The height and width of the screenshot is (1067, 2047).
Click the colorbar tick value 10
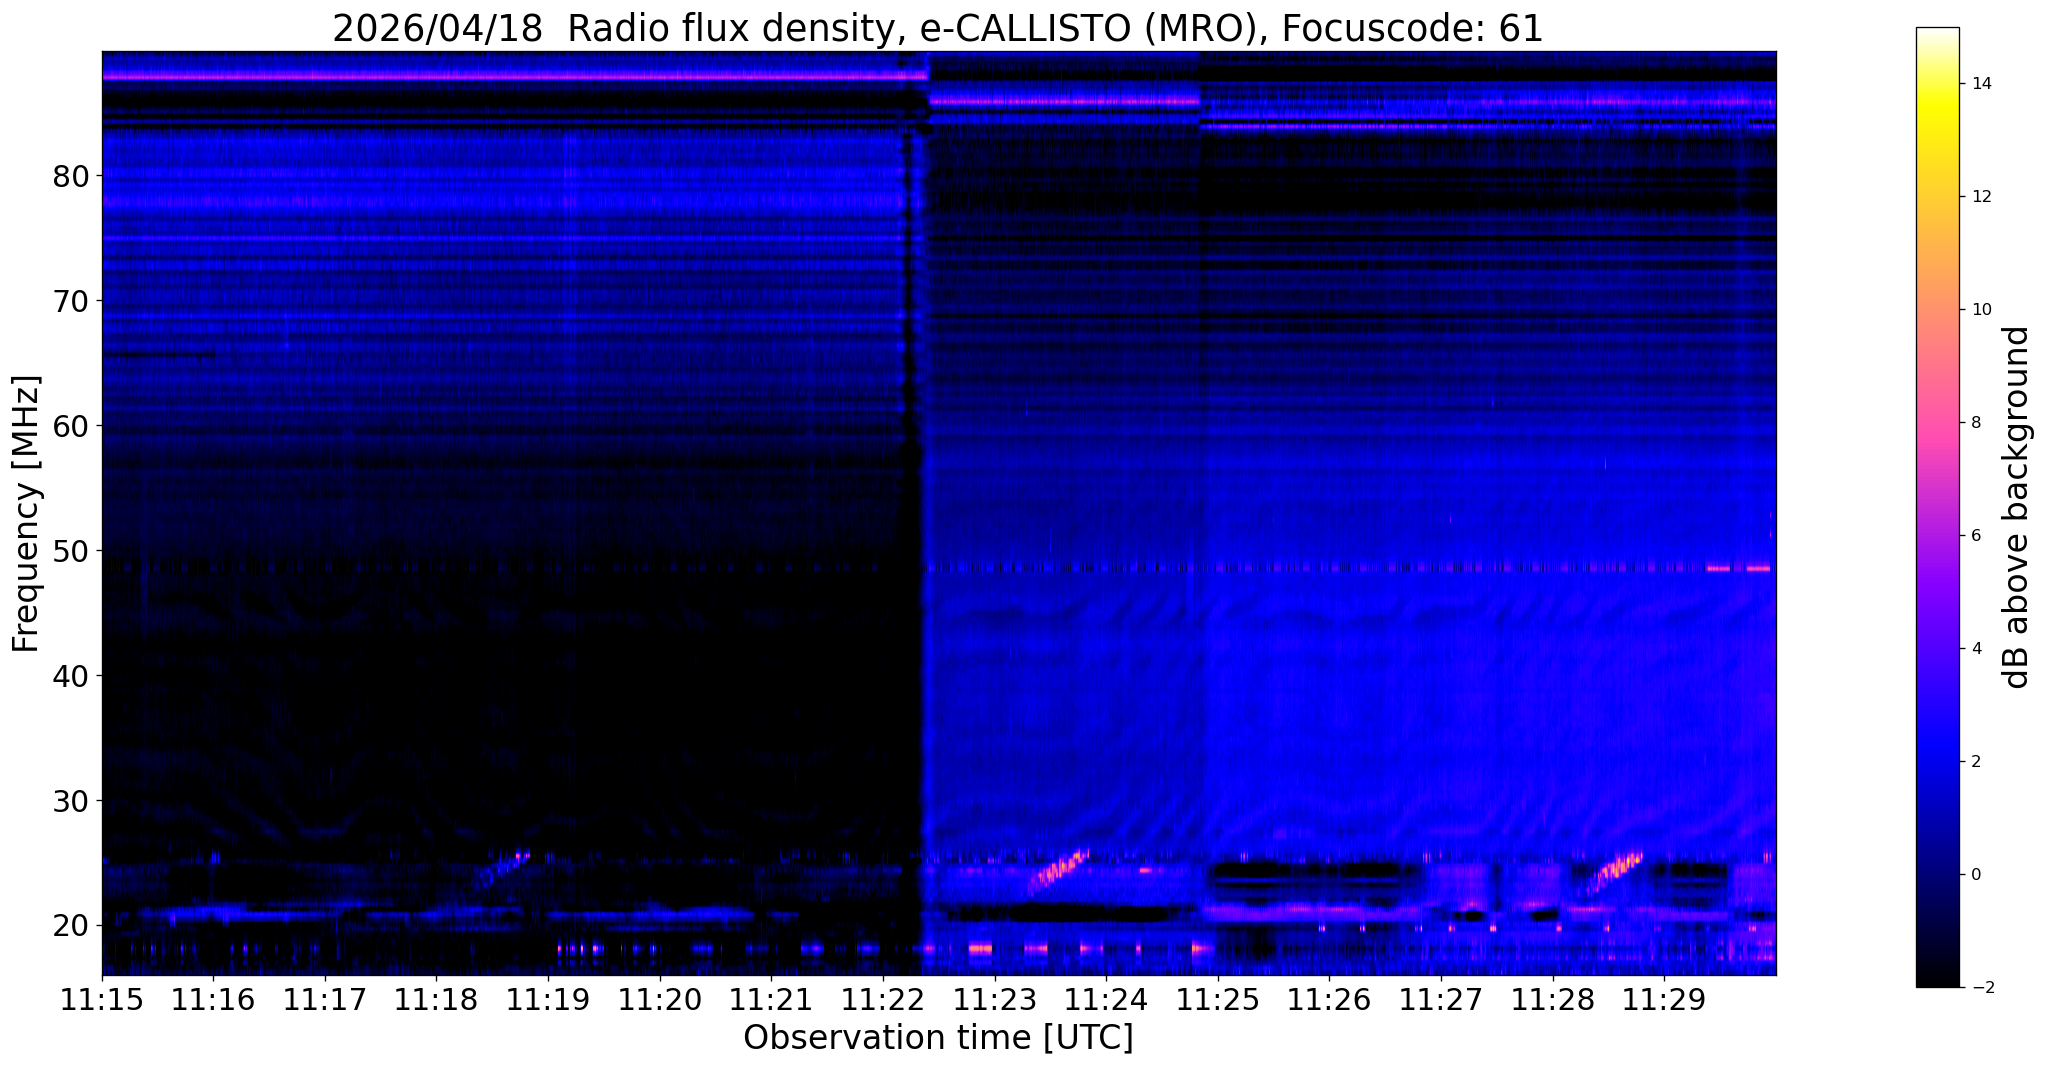point(1979,310)
